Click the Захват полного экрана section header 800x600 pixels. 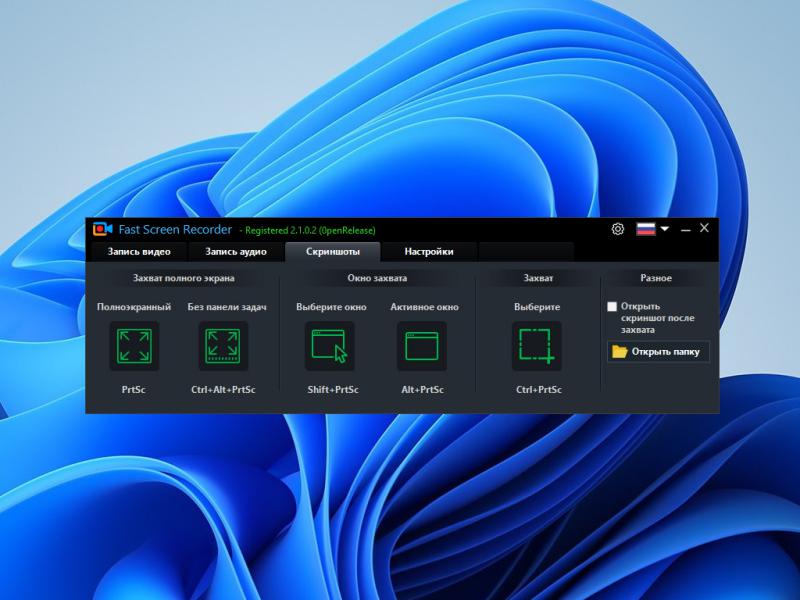184,278
